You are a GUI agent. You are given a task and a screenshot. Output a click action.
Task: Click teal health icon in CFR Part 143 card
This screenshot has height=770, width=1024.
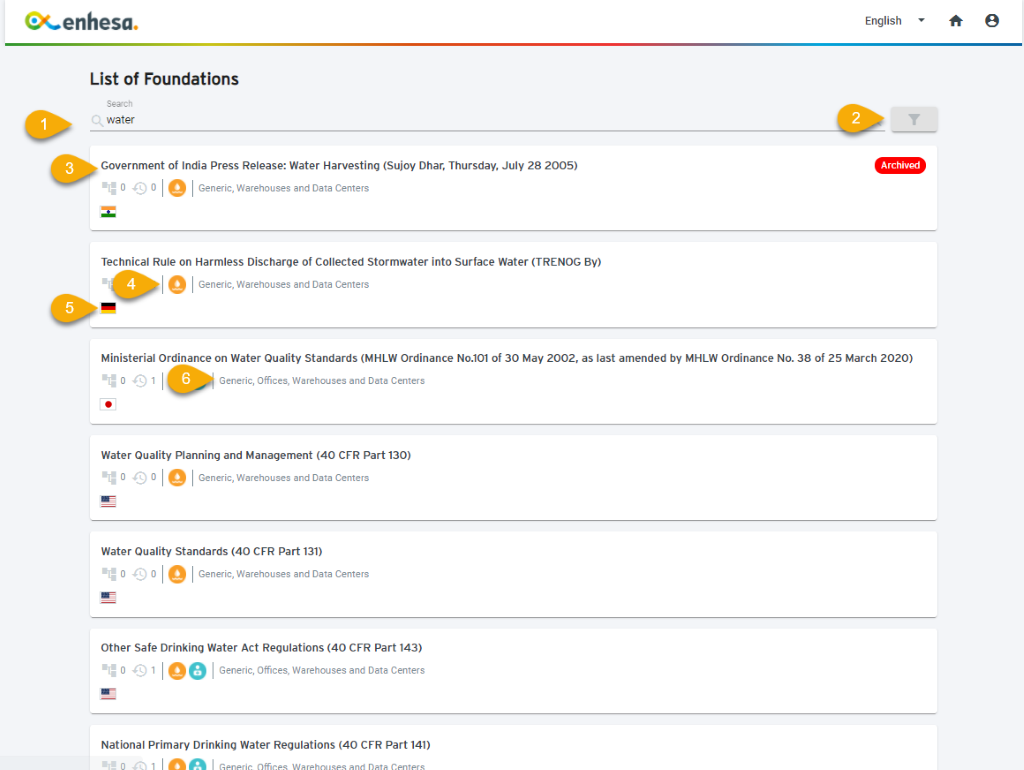[197, 670]
